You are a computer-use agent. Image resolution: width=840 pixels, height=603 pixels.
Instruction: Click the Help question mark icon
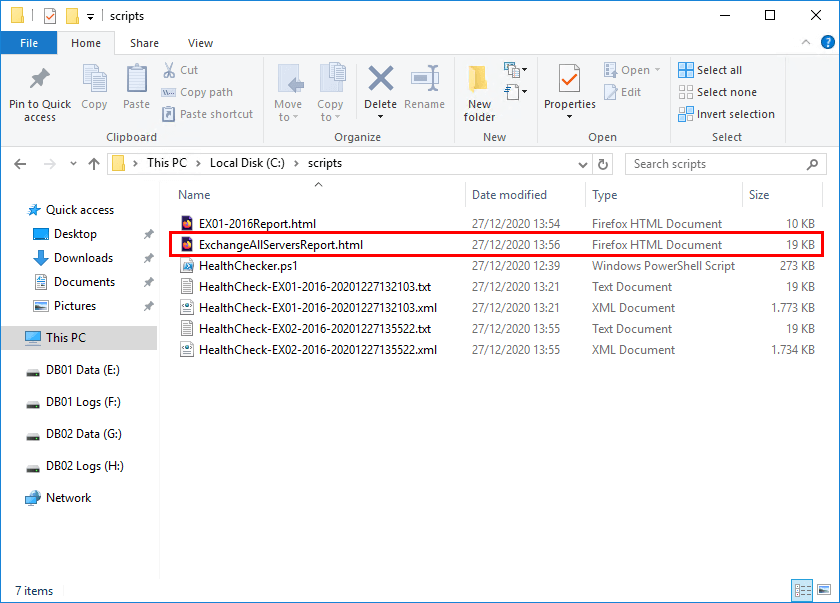pos(827,42)
